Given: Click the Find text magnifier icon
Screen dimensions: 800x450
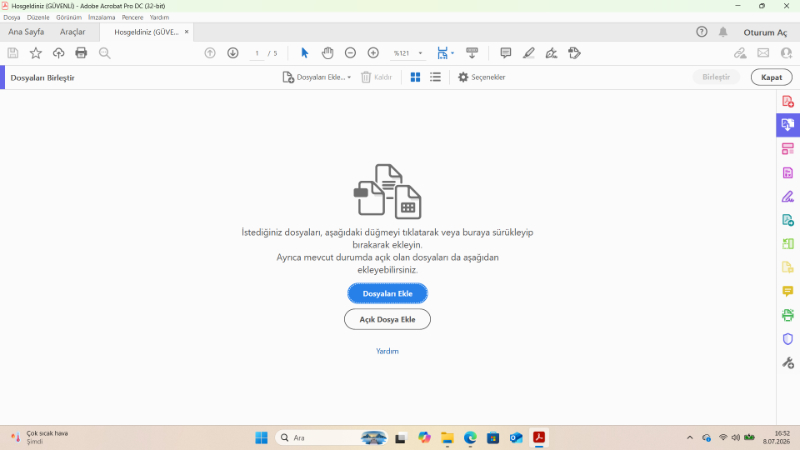Looking at the screenshot, I should pos(105,53).
